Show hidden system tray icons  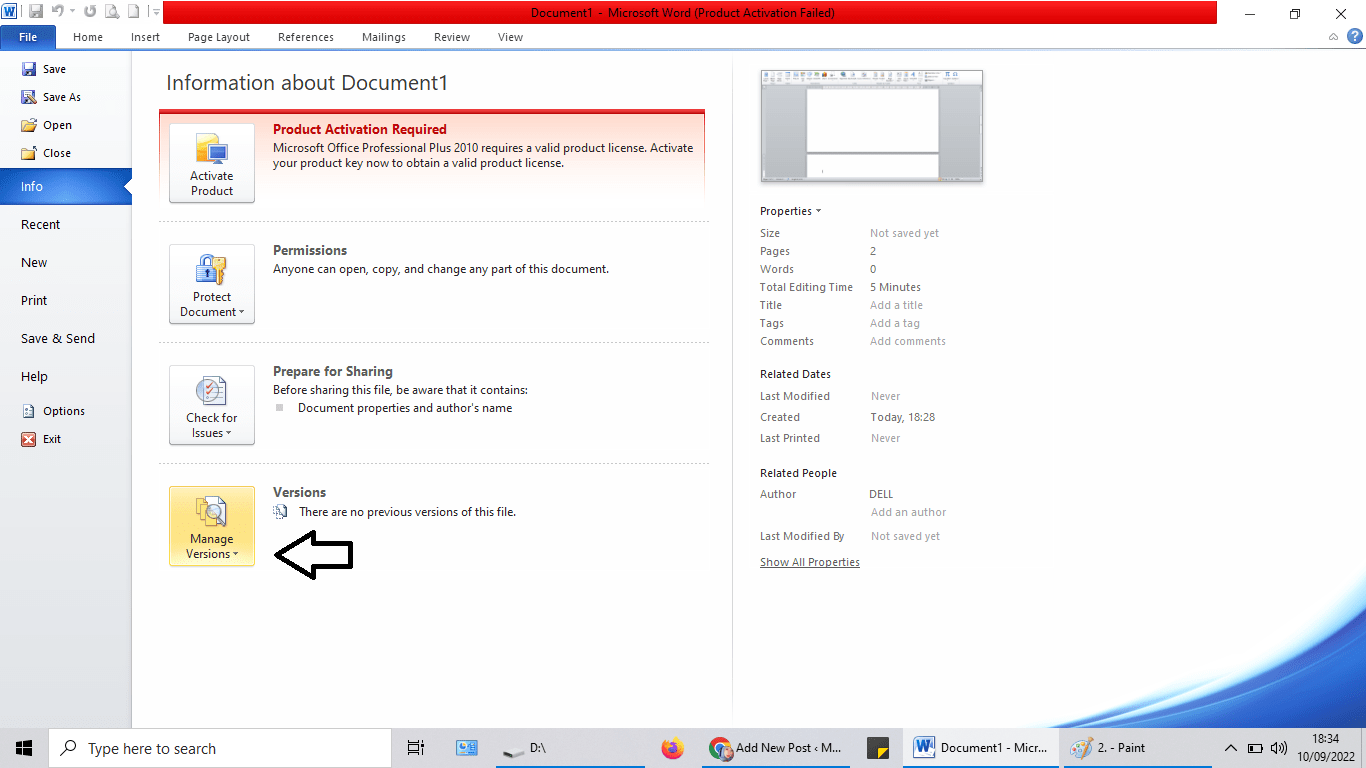tap(1231, 748)
